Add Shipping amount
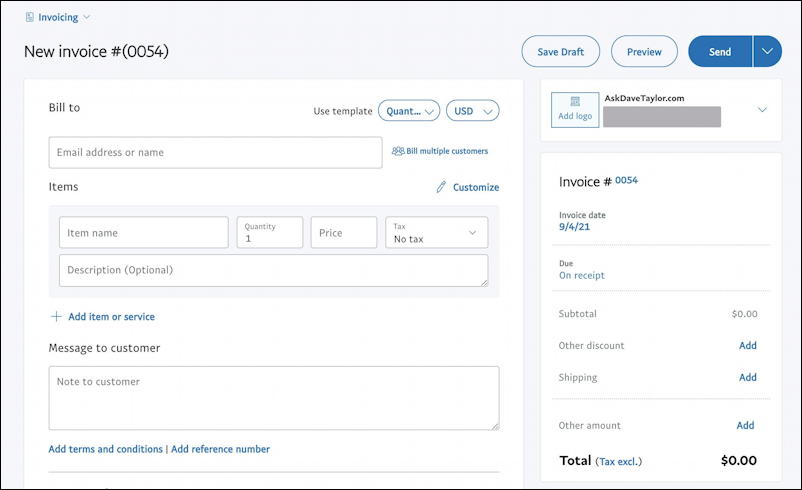Screen dimensions: 802x490 coord(747,377)
